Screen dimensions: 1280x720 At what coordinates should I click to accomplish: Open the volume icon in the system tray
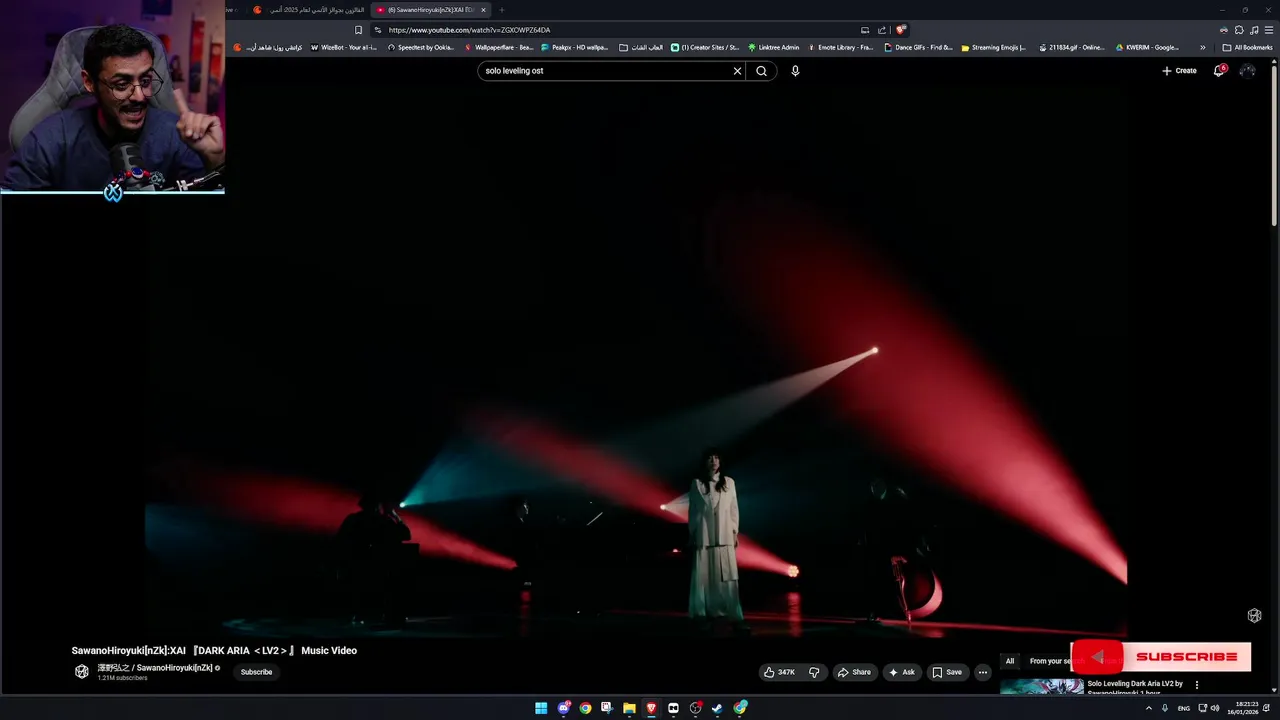(1215, 708)
